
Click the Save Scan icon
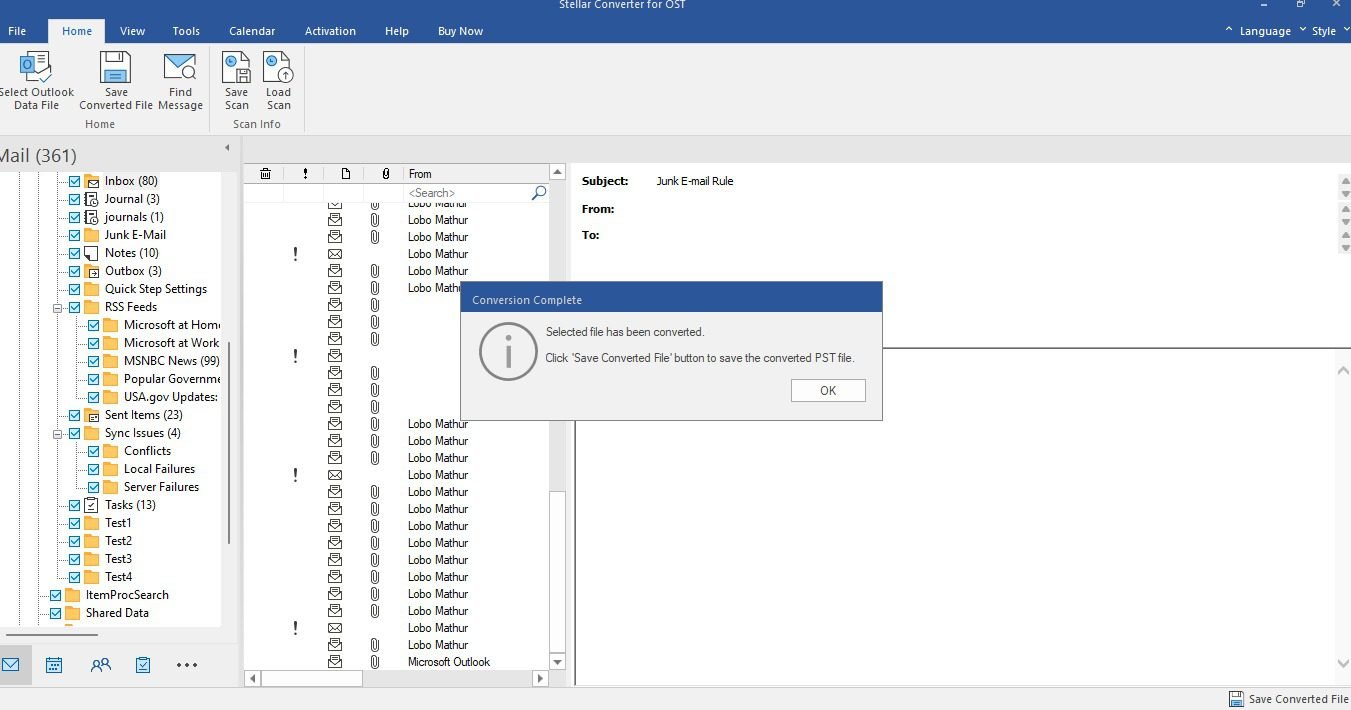tap(236, 68)
